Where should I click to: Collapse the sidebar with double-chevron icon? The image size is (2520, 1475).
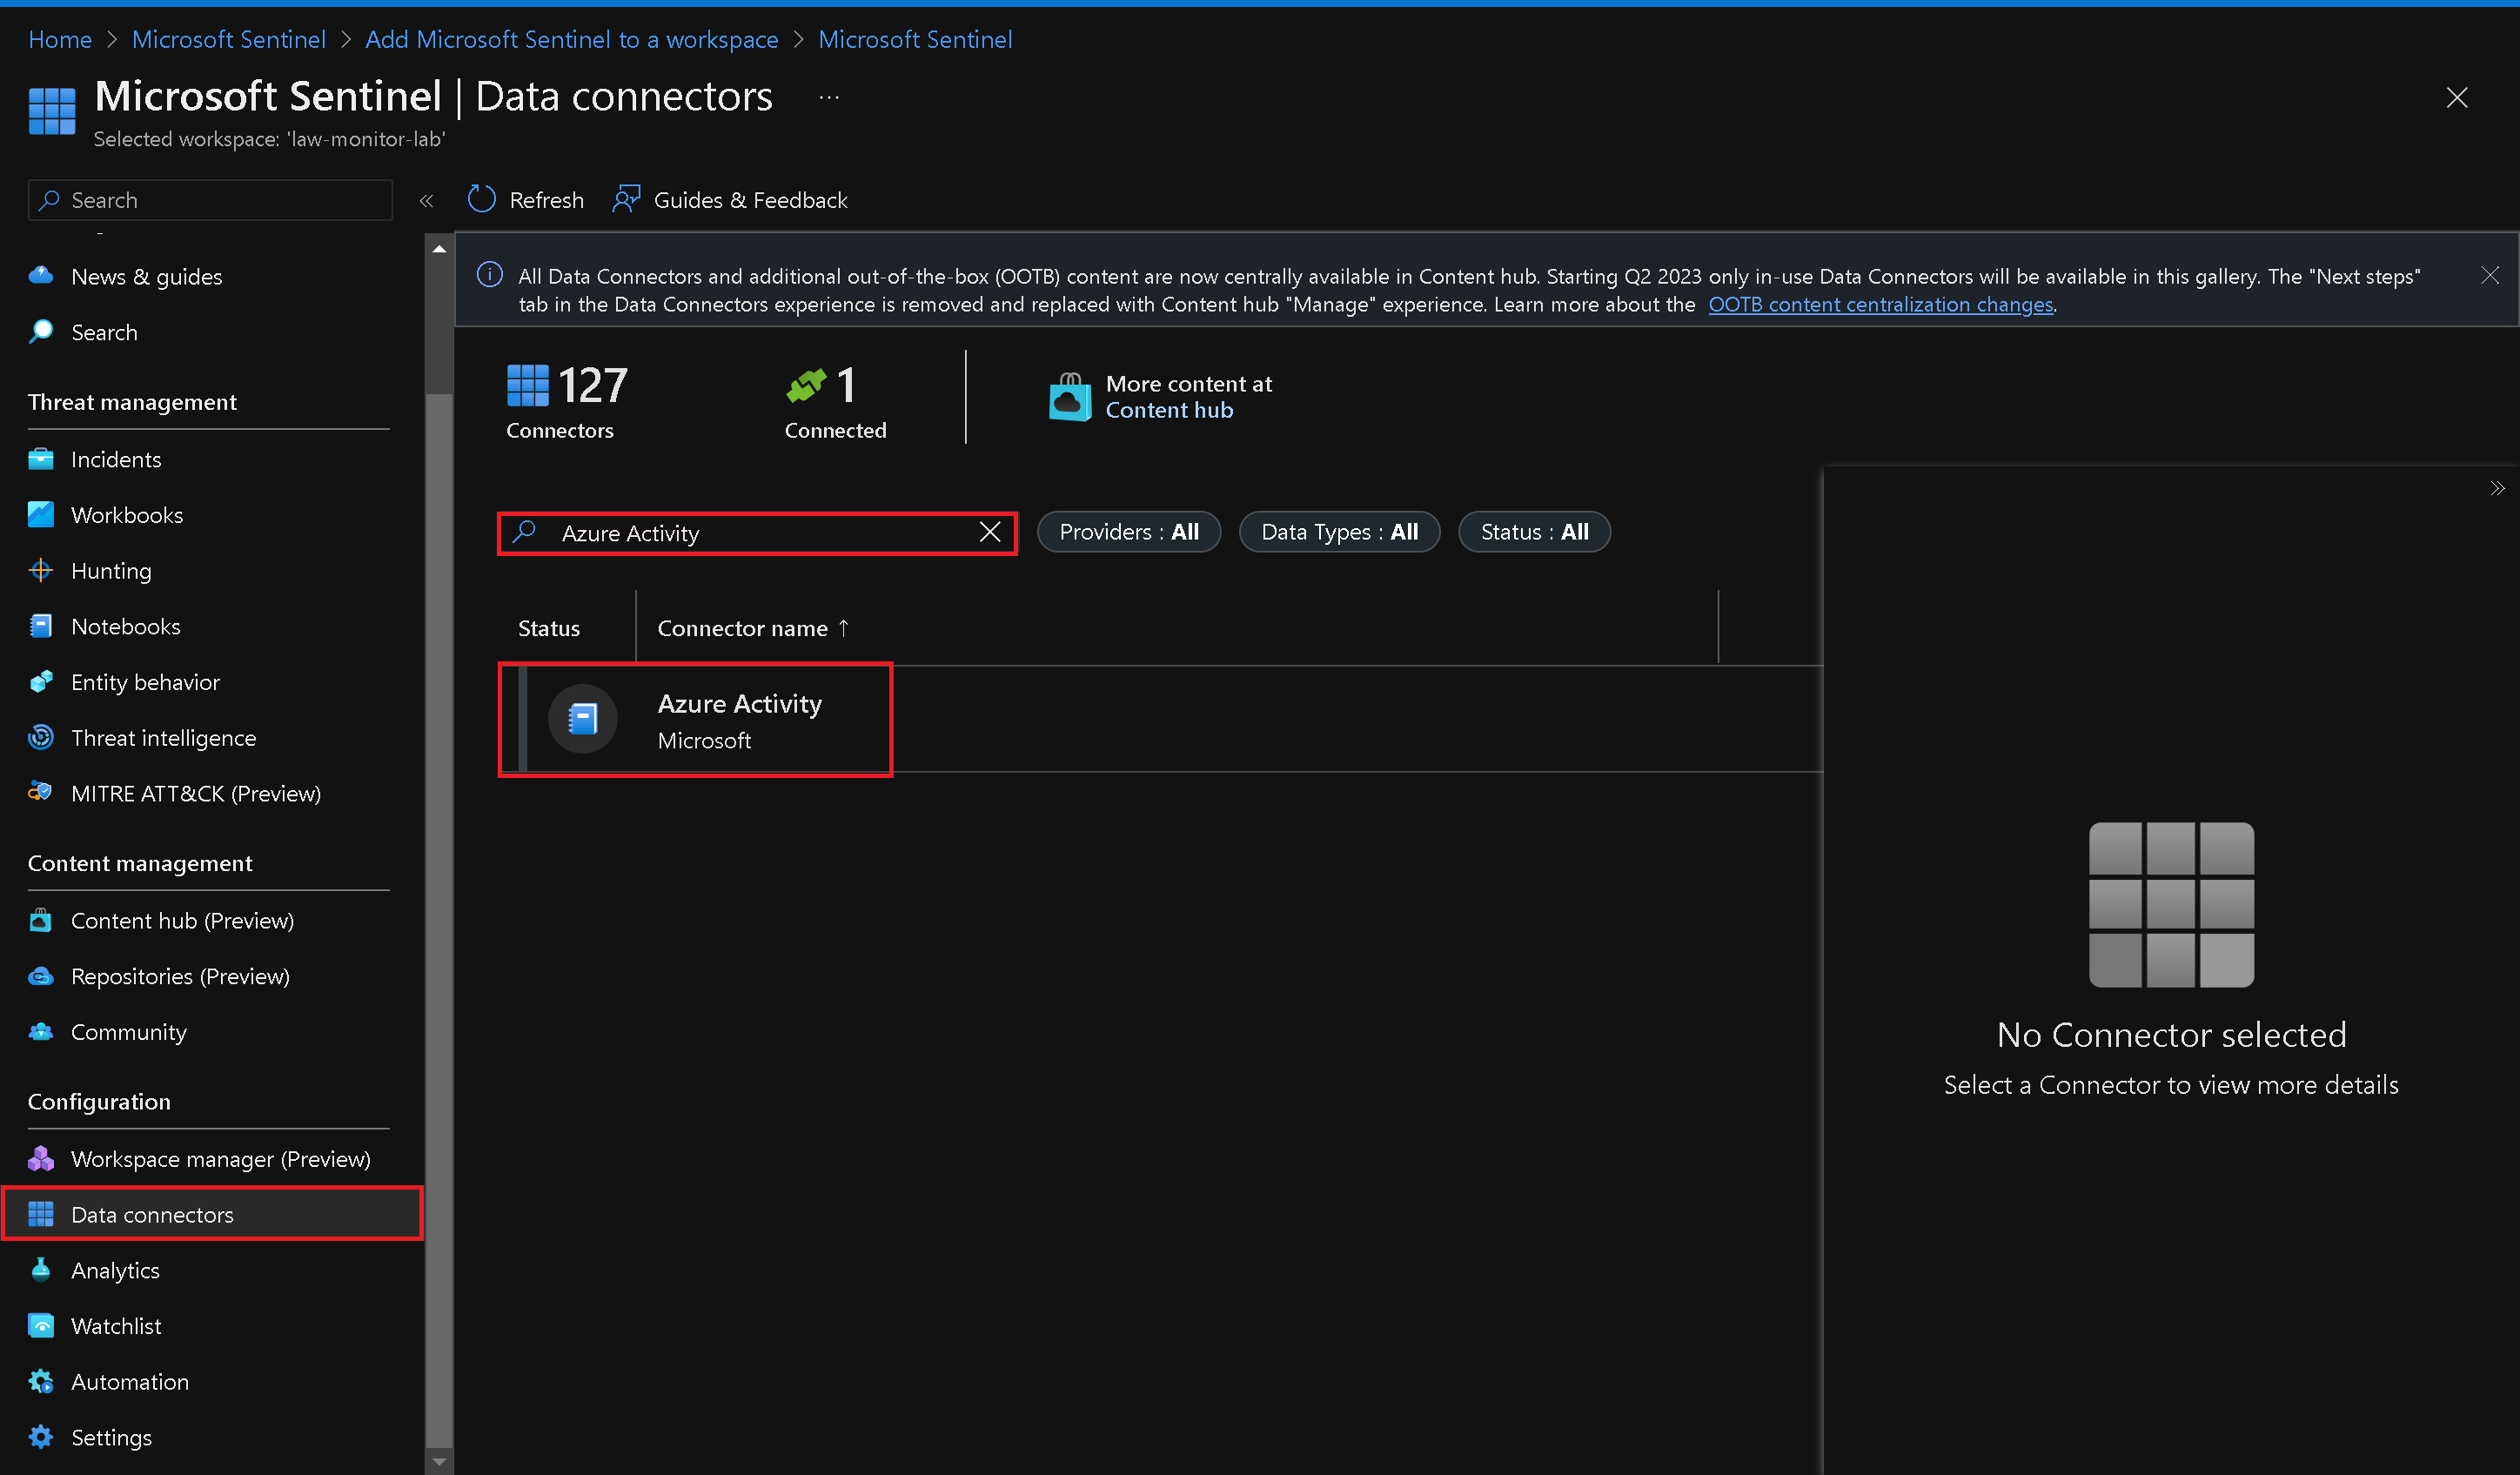(426, 201)
